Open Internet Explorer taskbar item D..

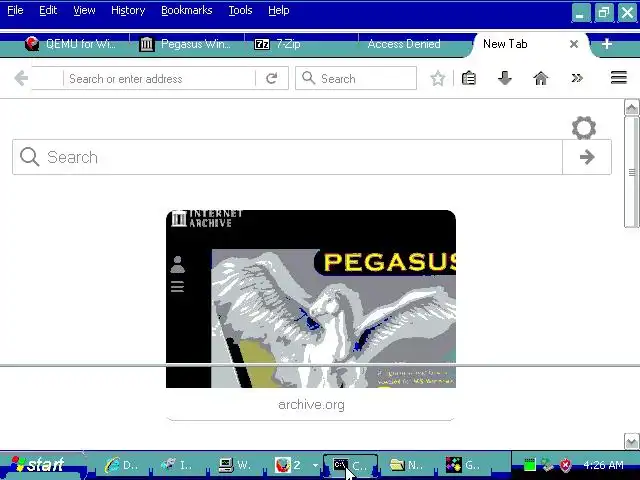(122, 465)
